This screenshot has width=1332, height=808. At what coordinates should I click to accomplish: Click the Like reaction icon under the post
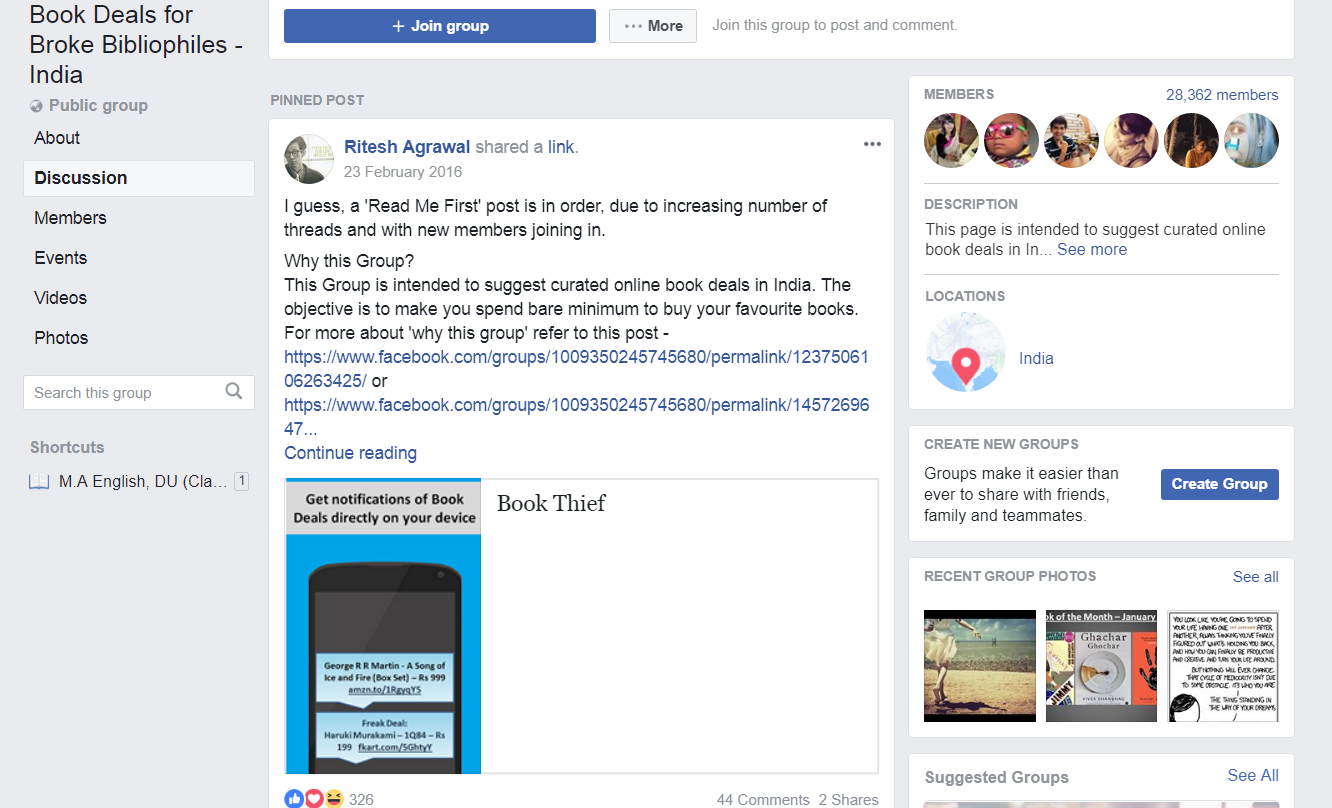(294, 799)
